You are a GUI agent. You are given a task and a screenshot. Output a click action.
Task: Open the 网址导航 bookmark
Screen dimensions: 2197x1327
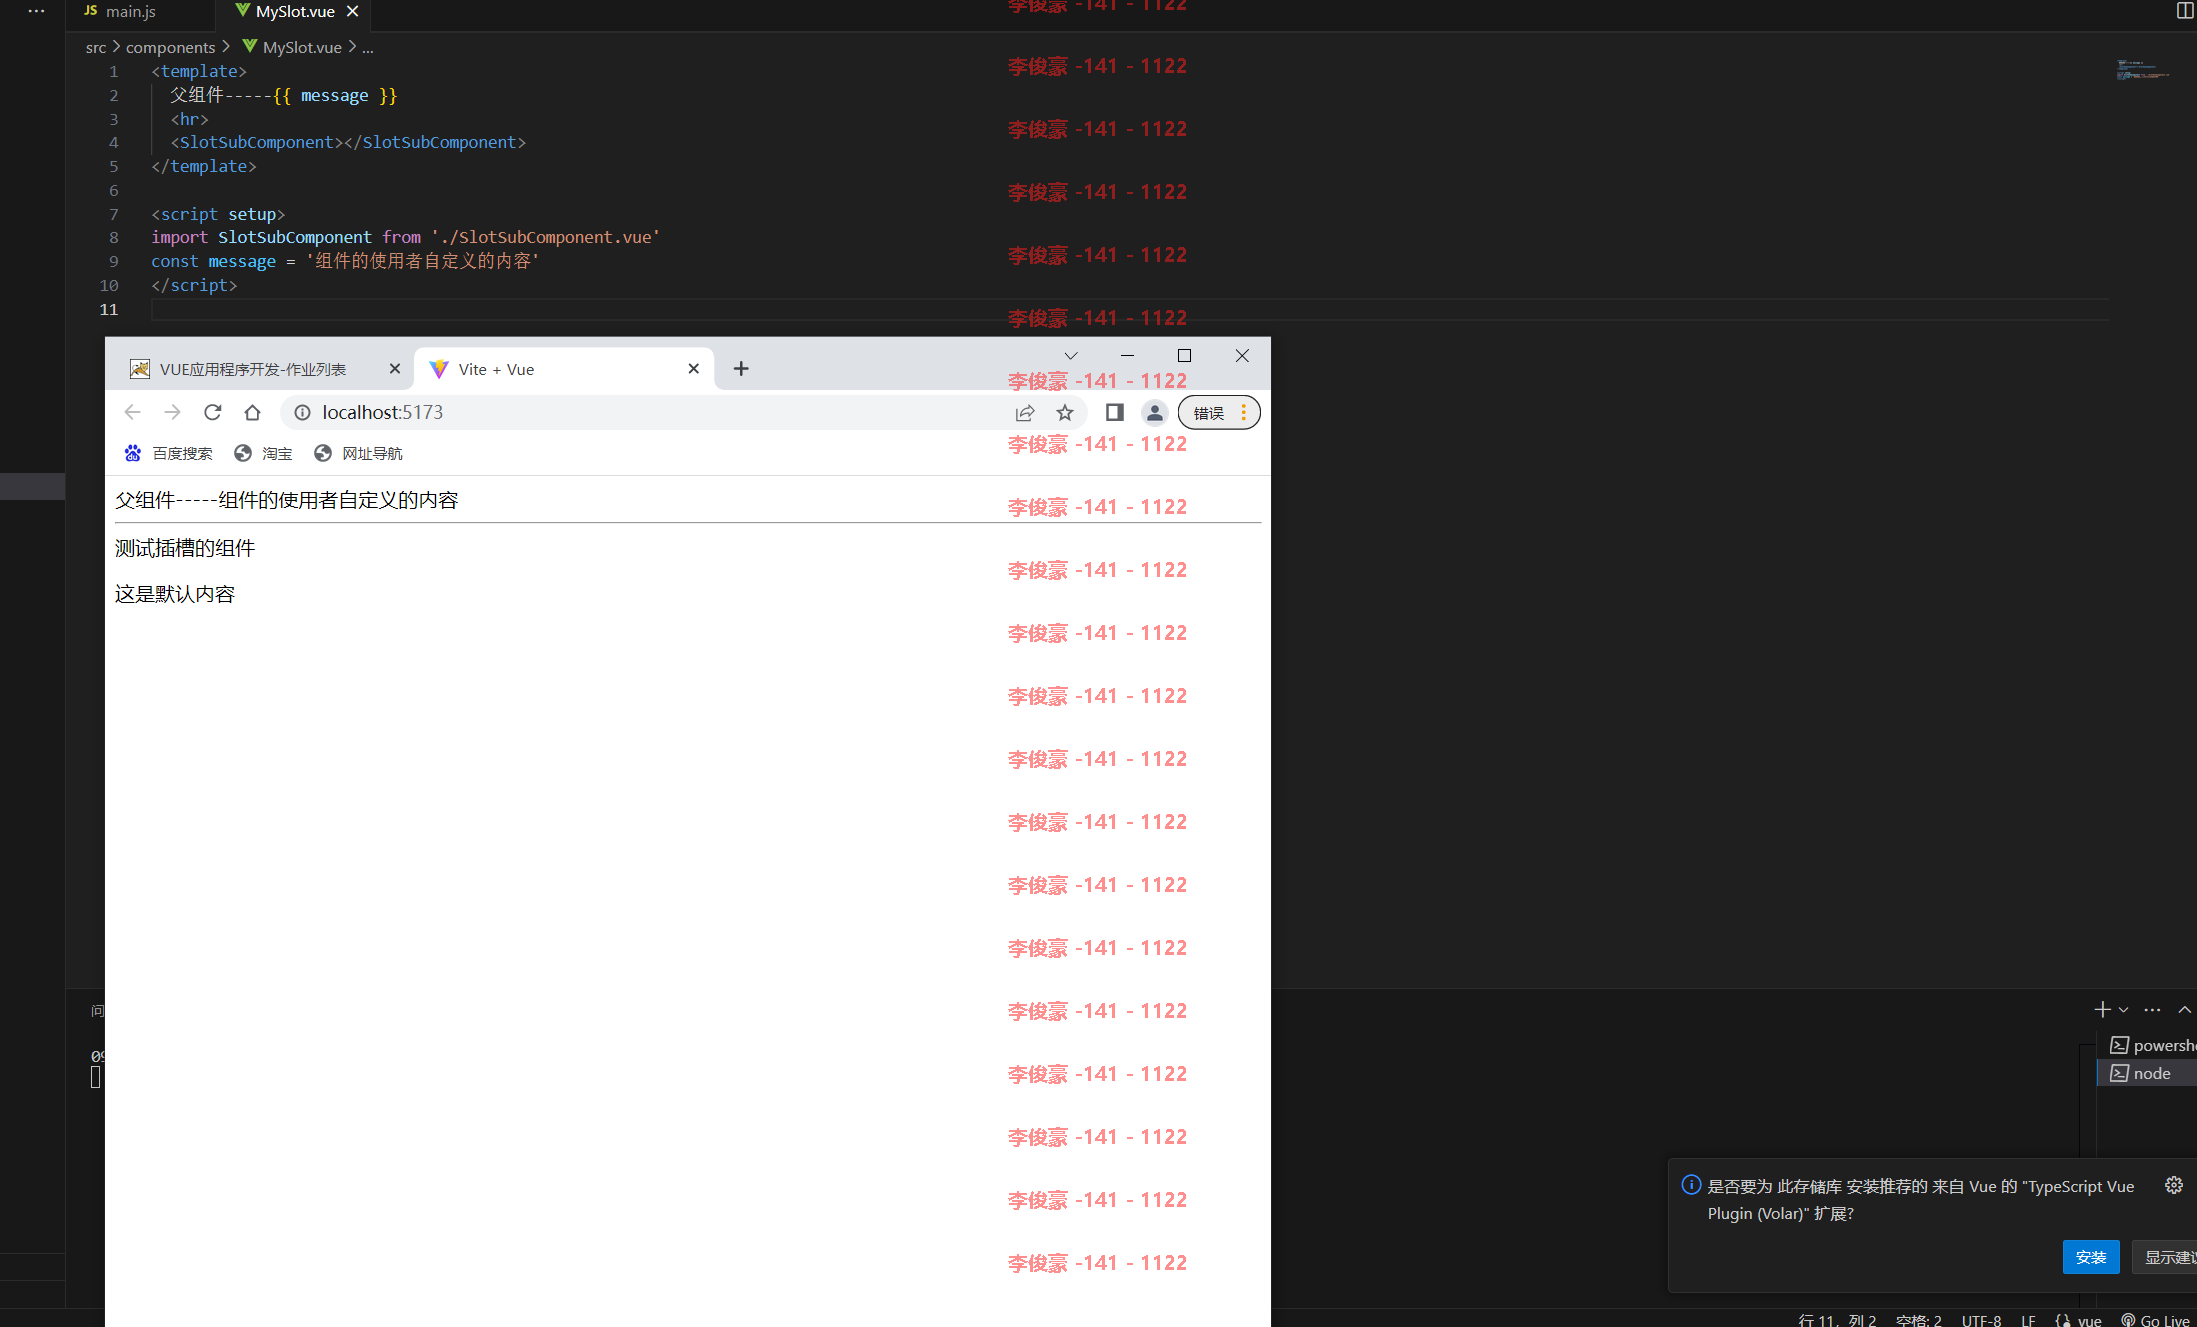358,453
